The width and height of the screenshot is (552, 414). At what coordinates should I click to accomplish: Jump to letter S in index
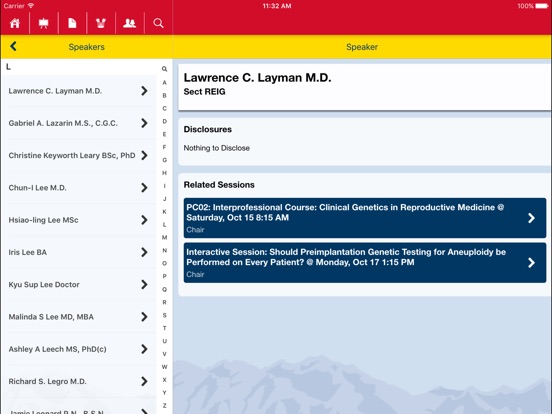click(x=164, y=315)
